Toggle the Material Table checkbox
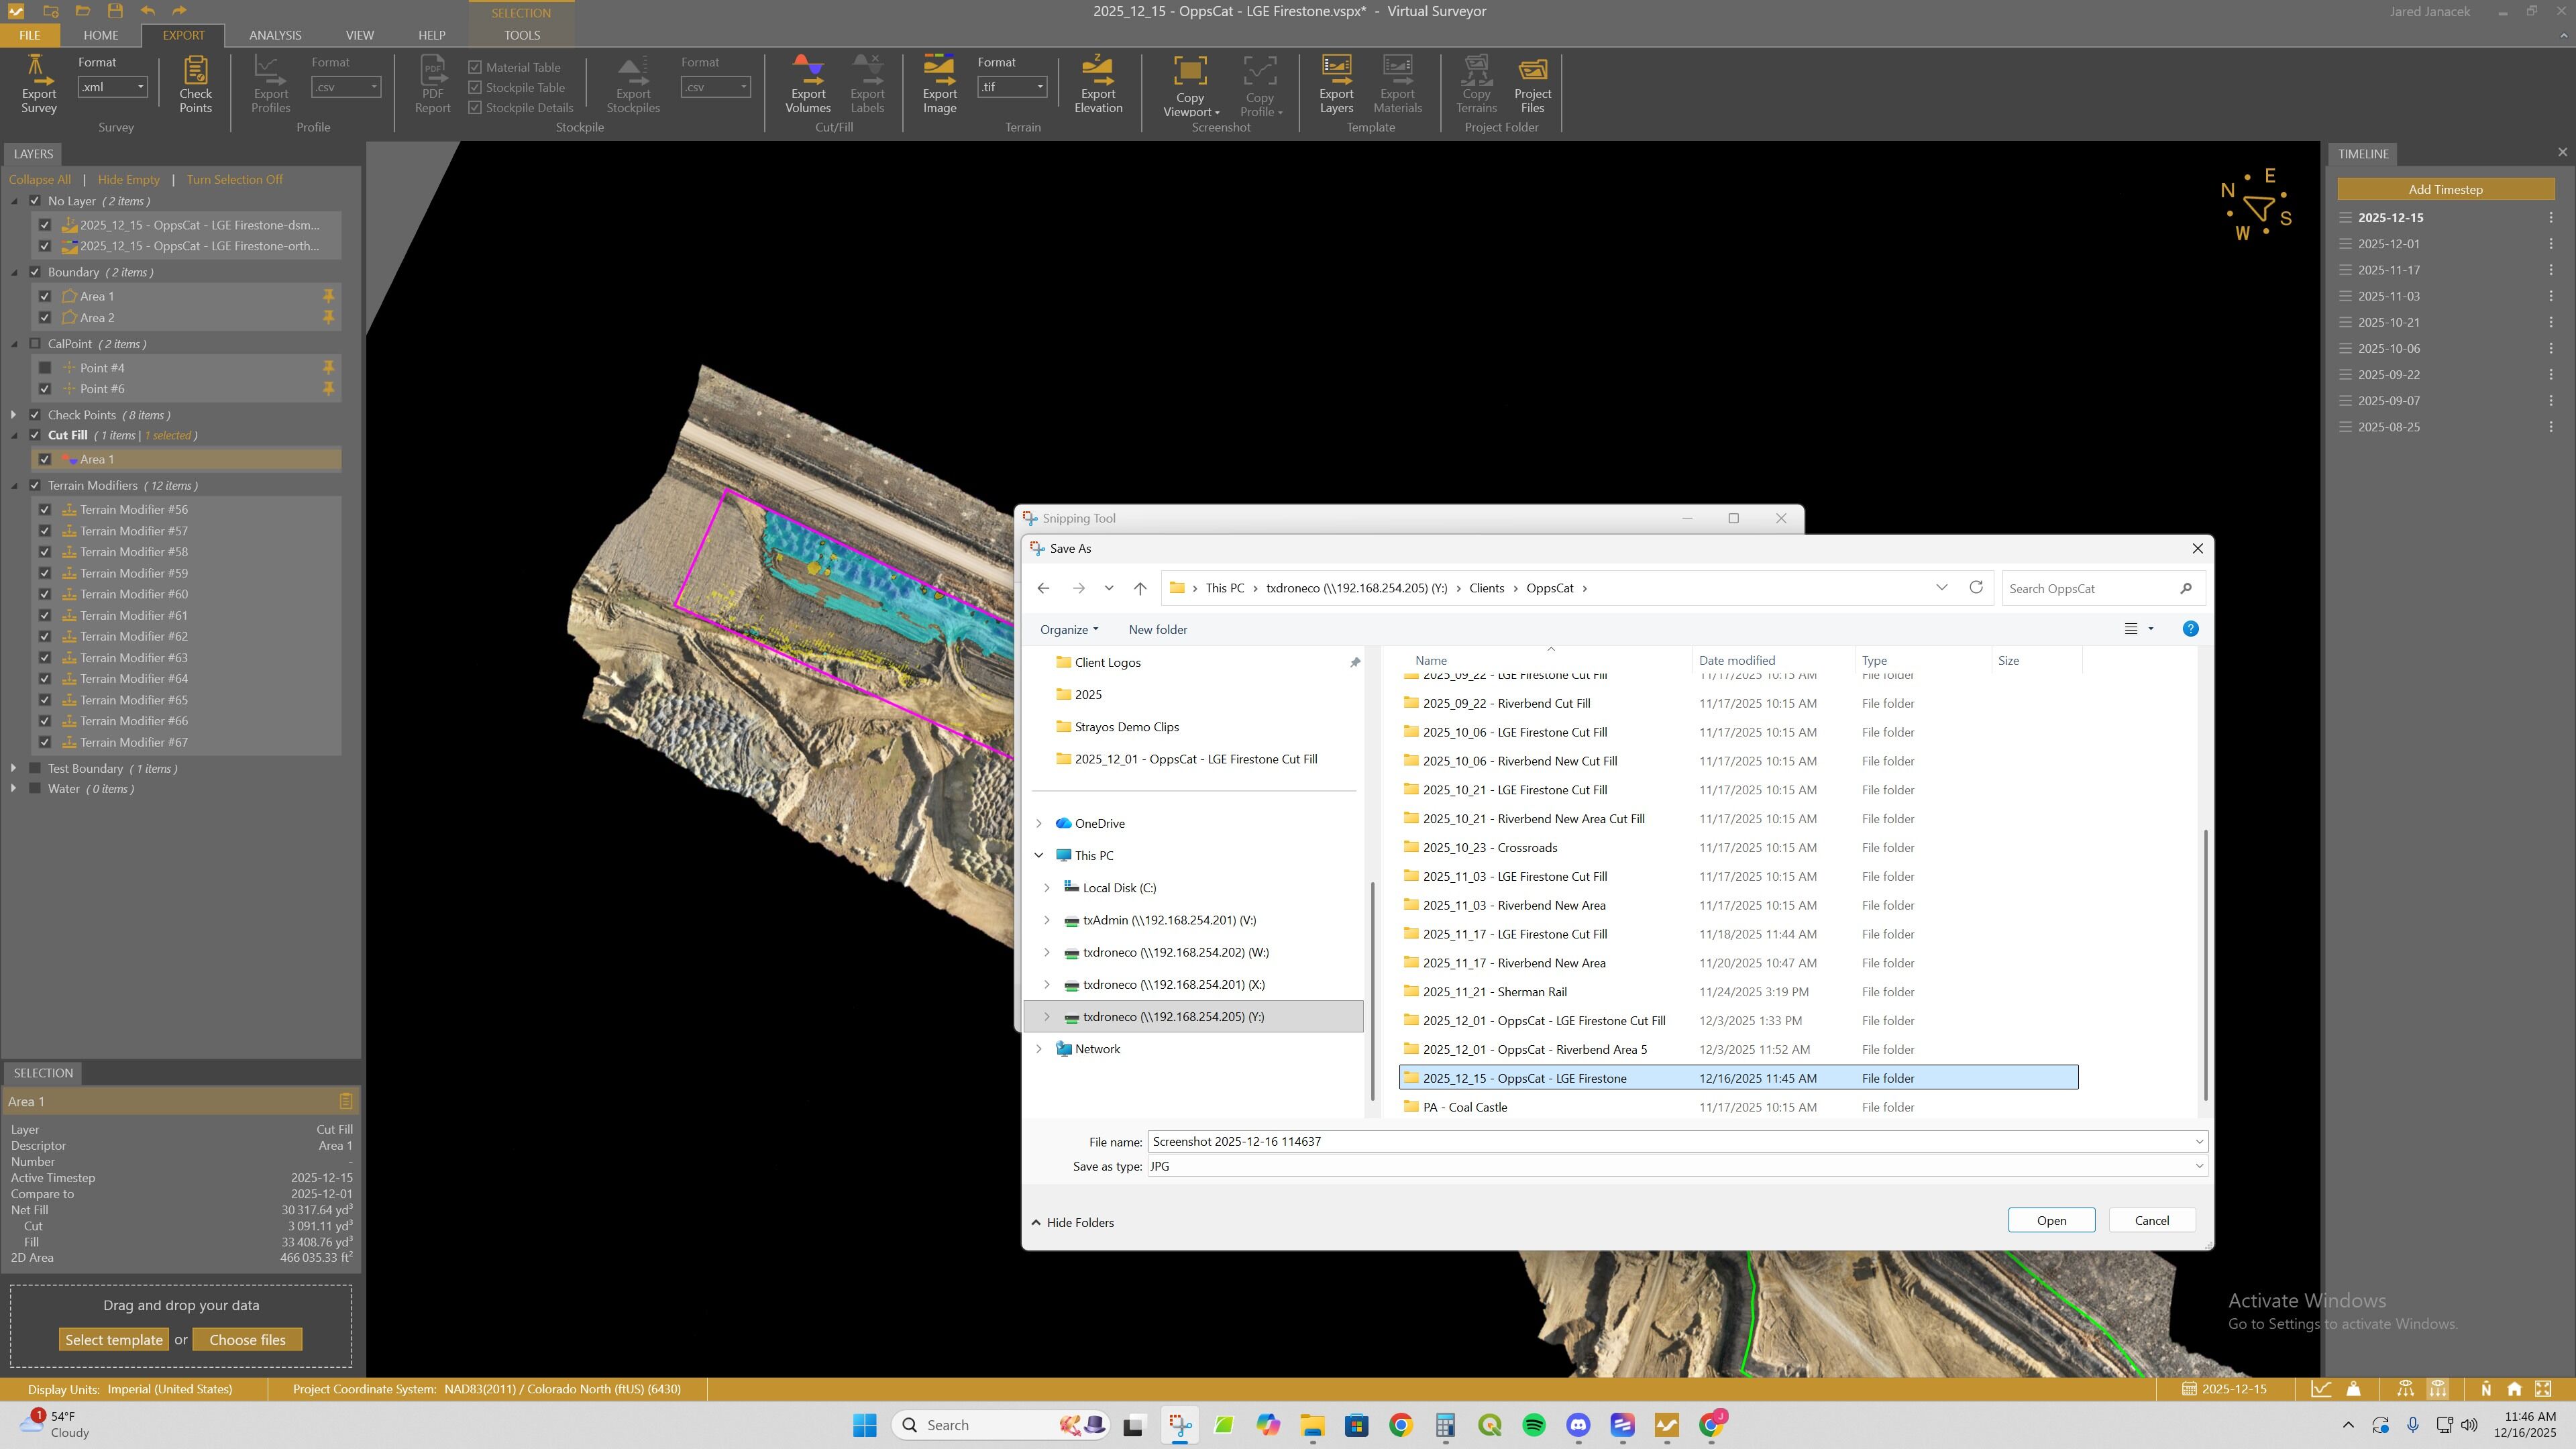 (475, 67)
